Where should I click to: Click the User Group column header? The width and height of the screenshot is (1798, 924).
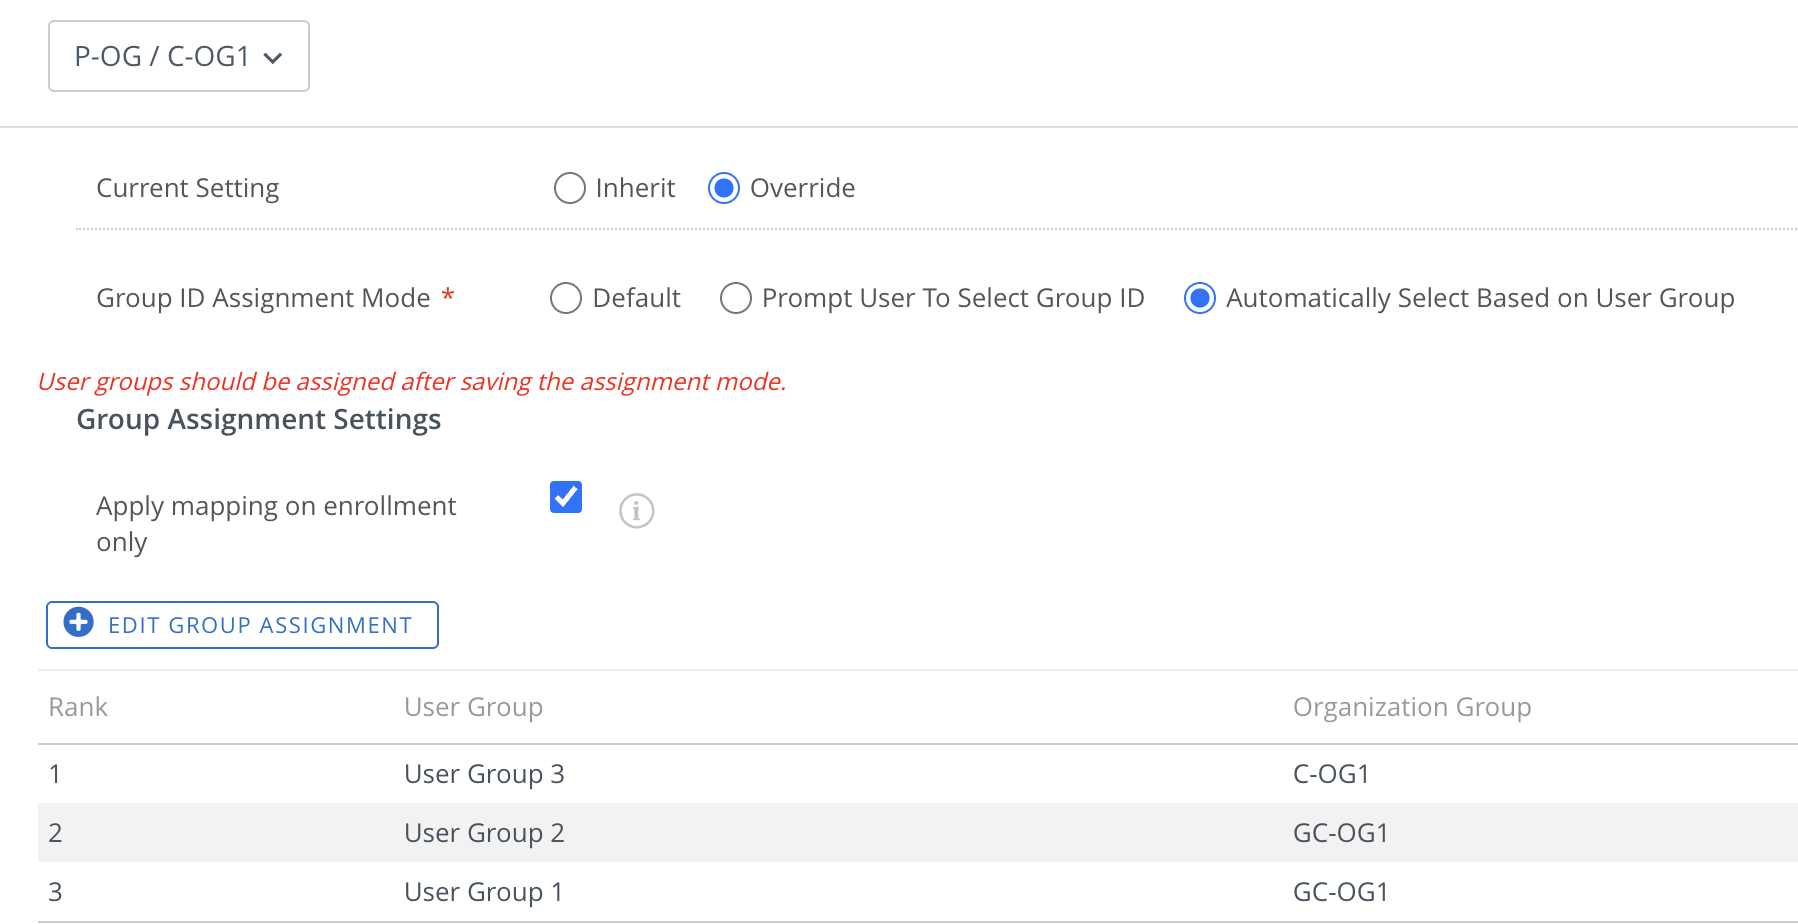[474, 707]
